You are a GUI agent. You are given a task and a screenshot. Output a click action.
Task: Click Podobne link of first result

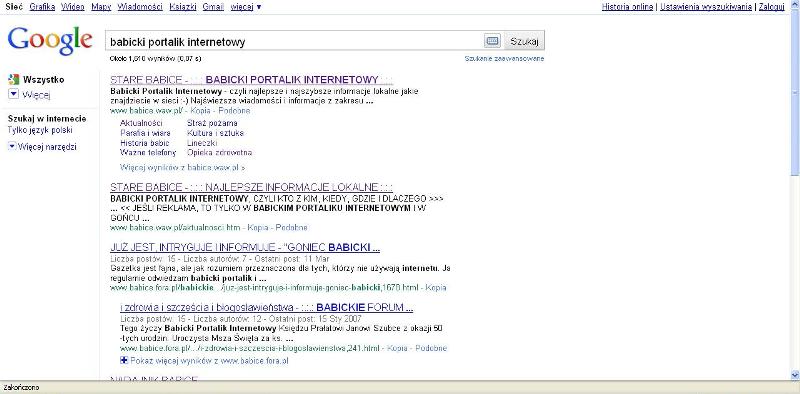pyautogui.click(x=234, y=110)
